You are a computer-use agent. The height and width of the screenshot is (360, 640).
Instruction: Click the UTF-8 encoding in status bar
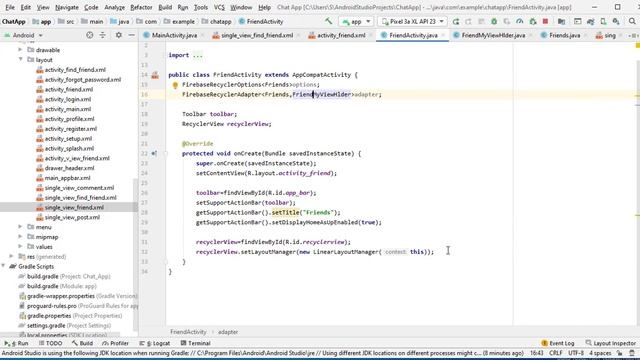pyautogui.click(x=576, y=353)
